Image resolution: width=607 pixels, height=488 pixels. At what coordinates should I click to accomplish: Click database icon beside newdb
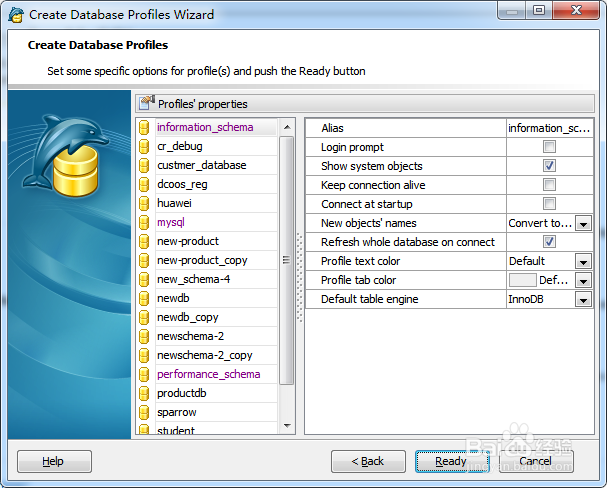144,298
